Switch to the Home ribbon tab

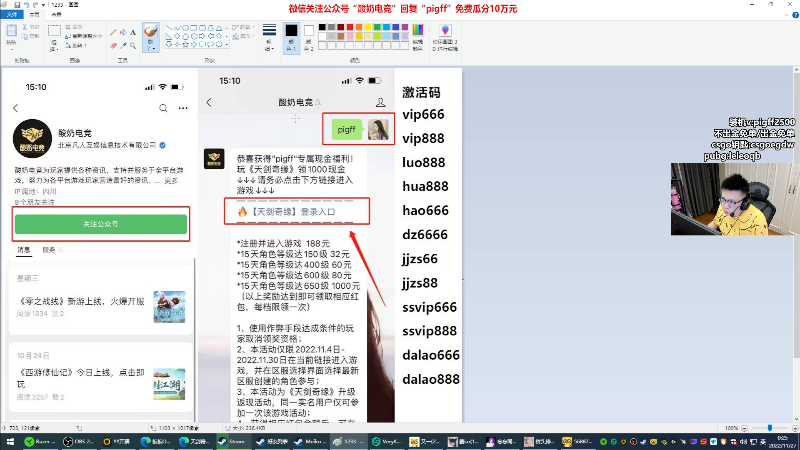[x=34, y=15]
